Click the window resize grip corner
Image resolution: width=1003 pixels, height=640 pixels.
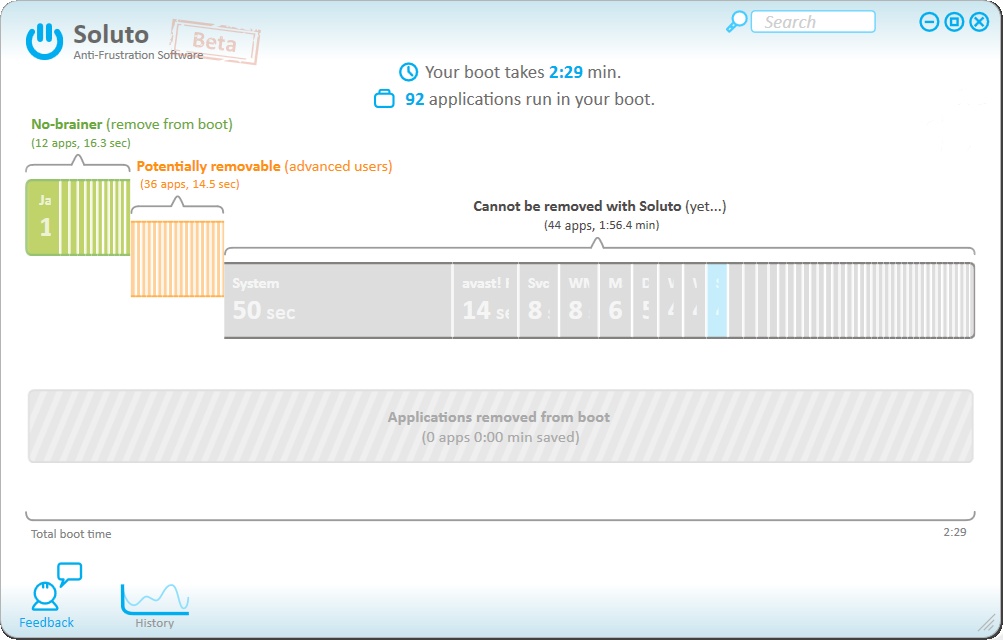[x=987, y=622]
